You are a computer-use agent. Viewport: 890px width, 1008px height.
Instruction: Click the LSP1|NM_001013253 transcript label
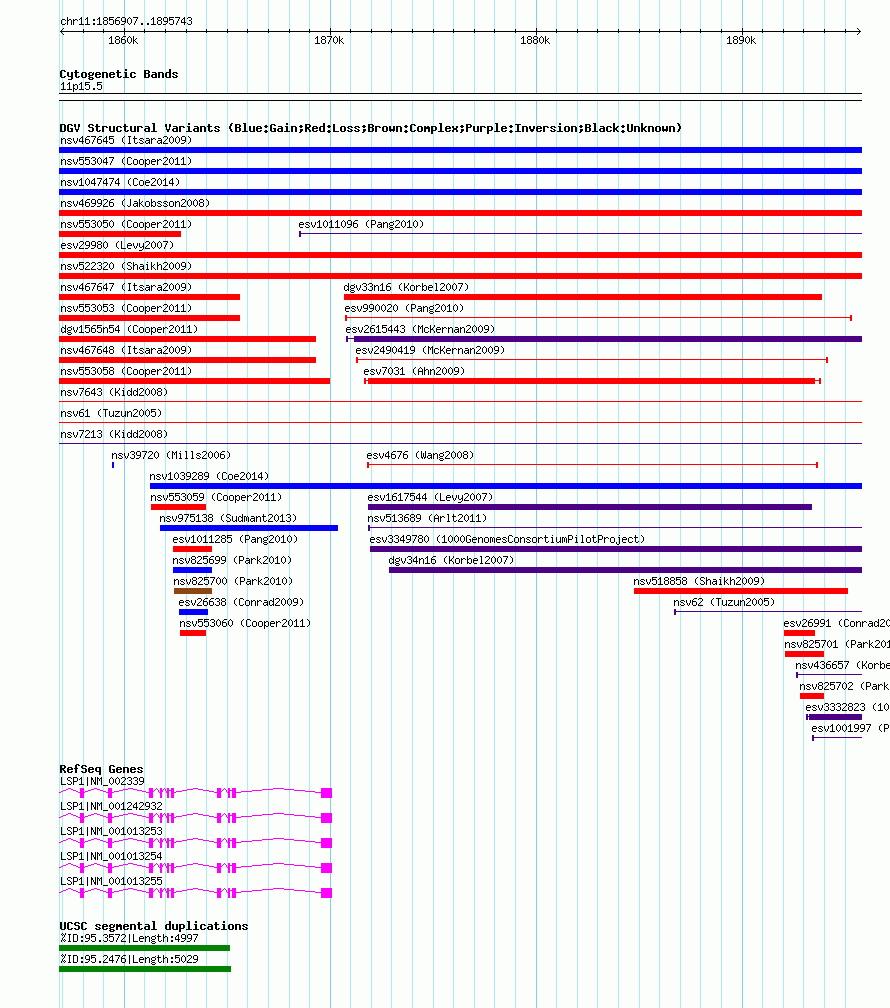[112, 832]
